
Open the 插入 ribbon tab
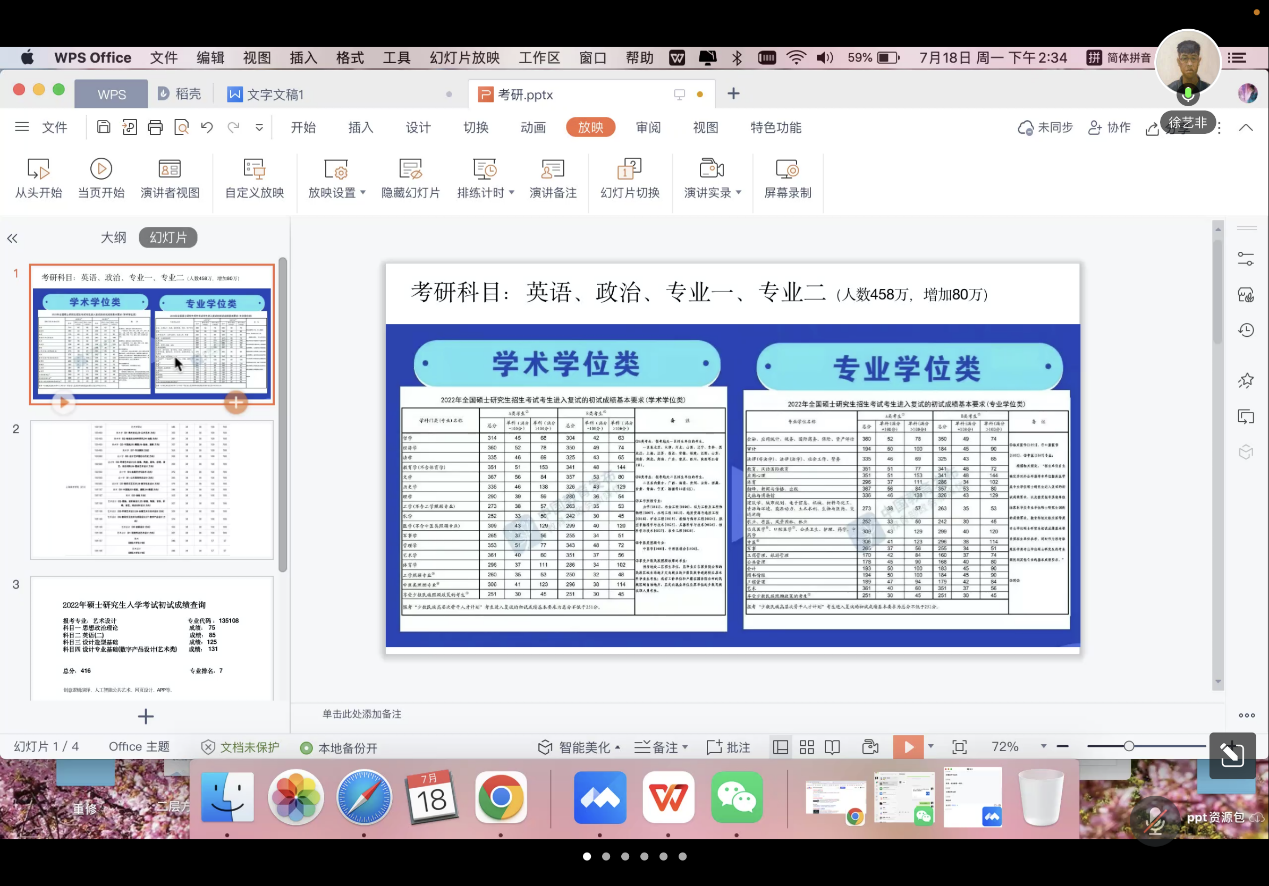point(361,127)
